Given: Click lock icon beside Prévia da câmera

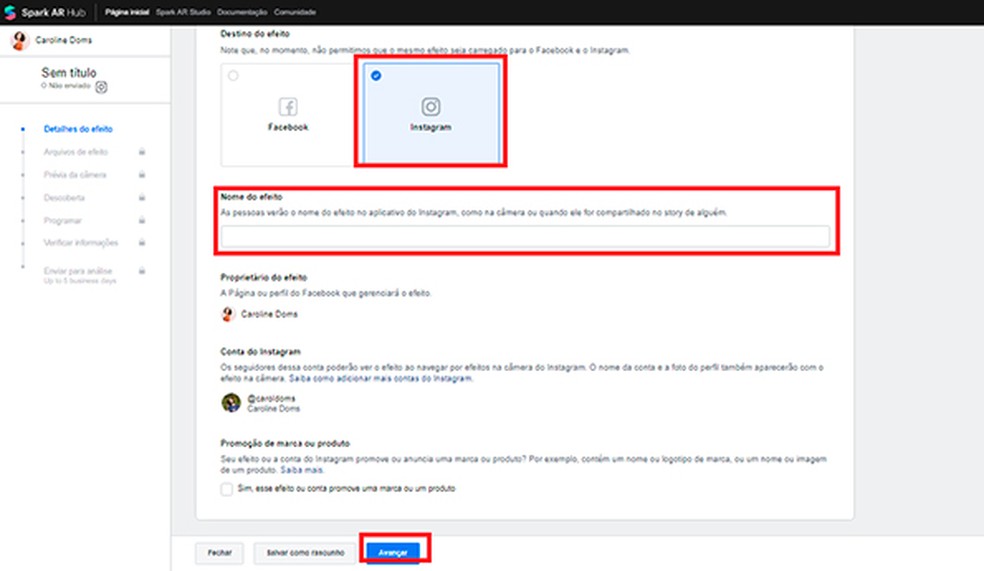Looking at the screenshot, I should (x=142, y=174).
